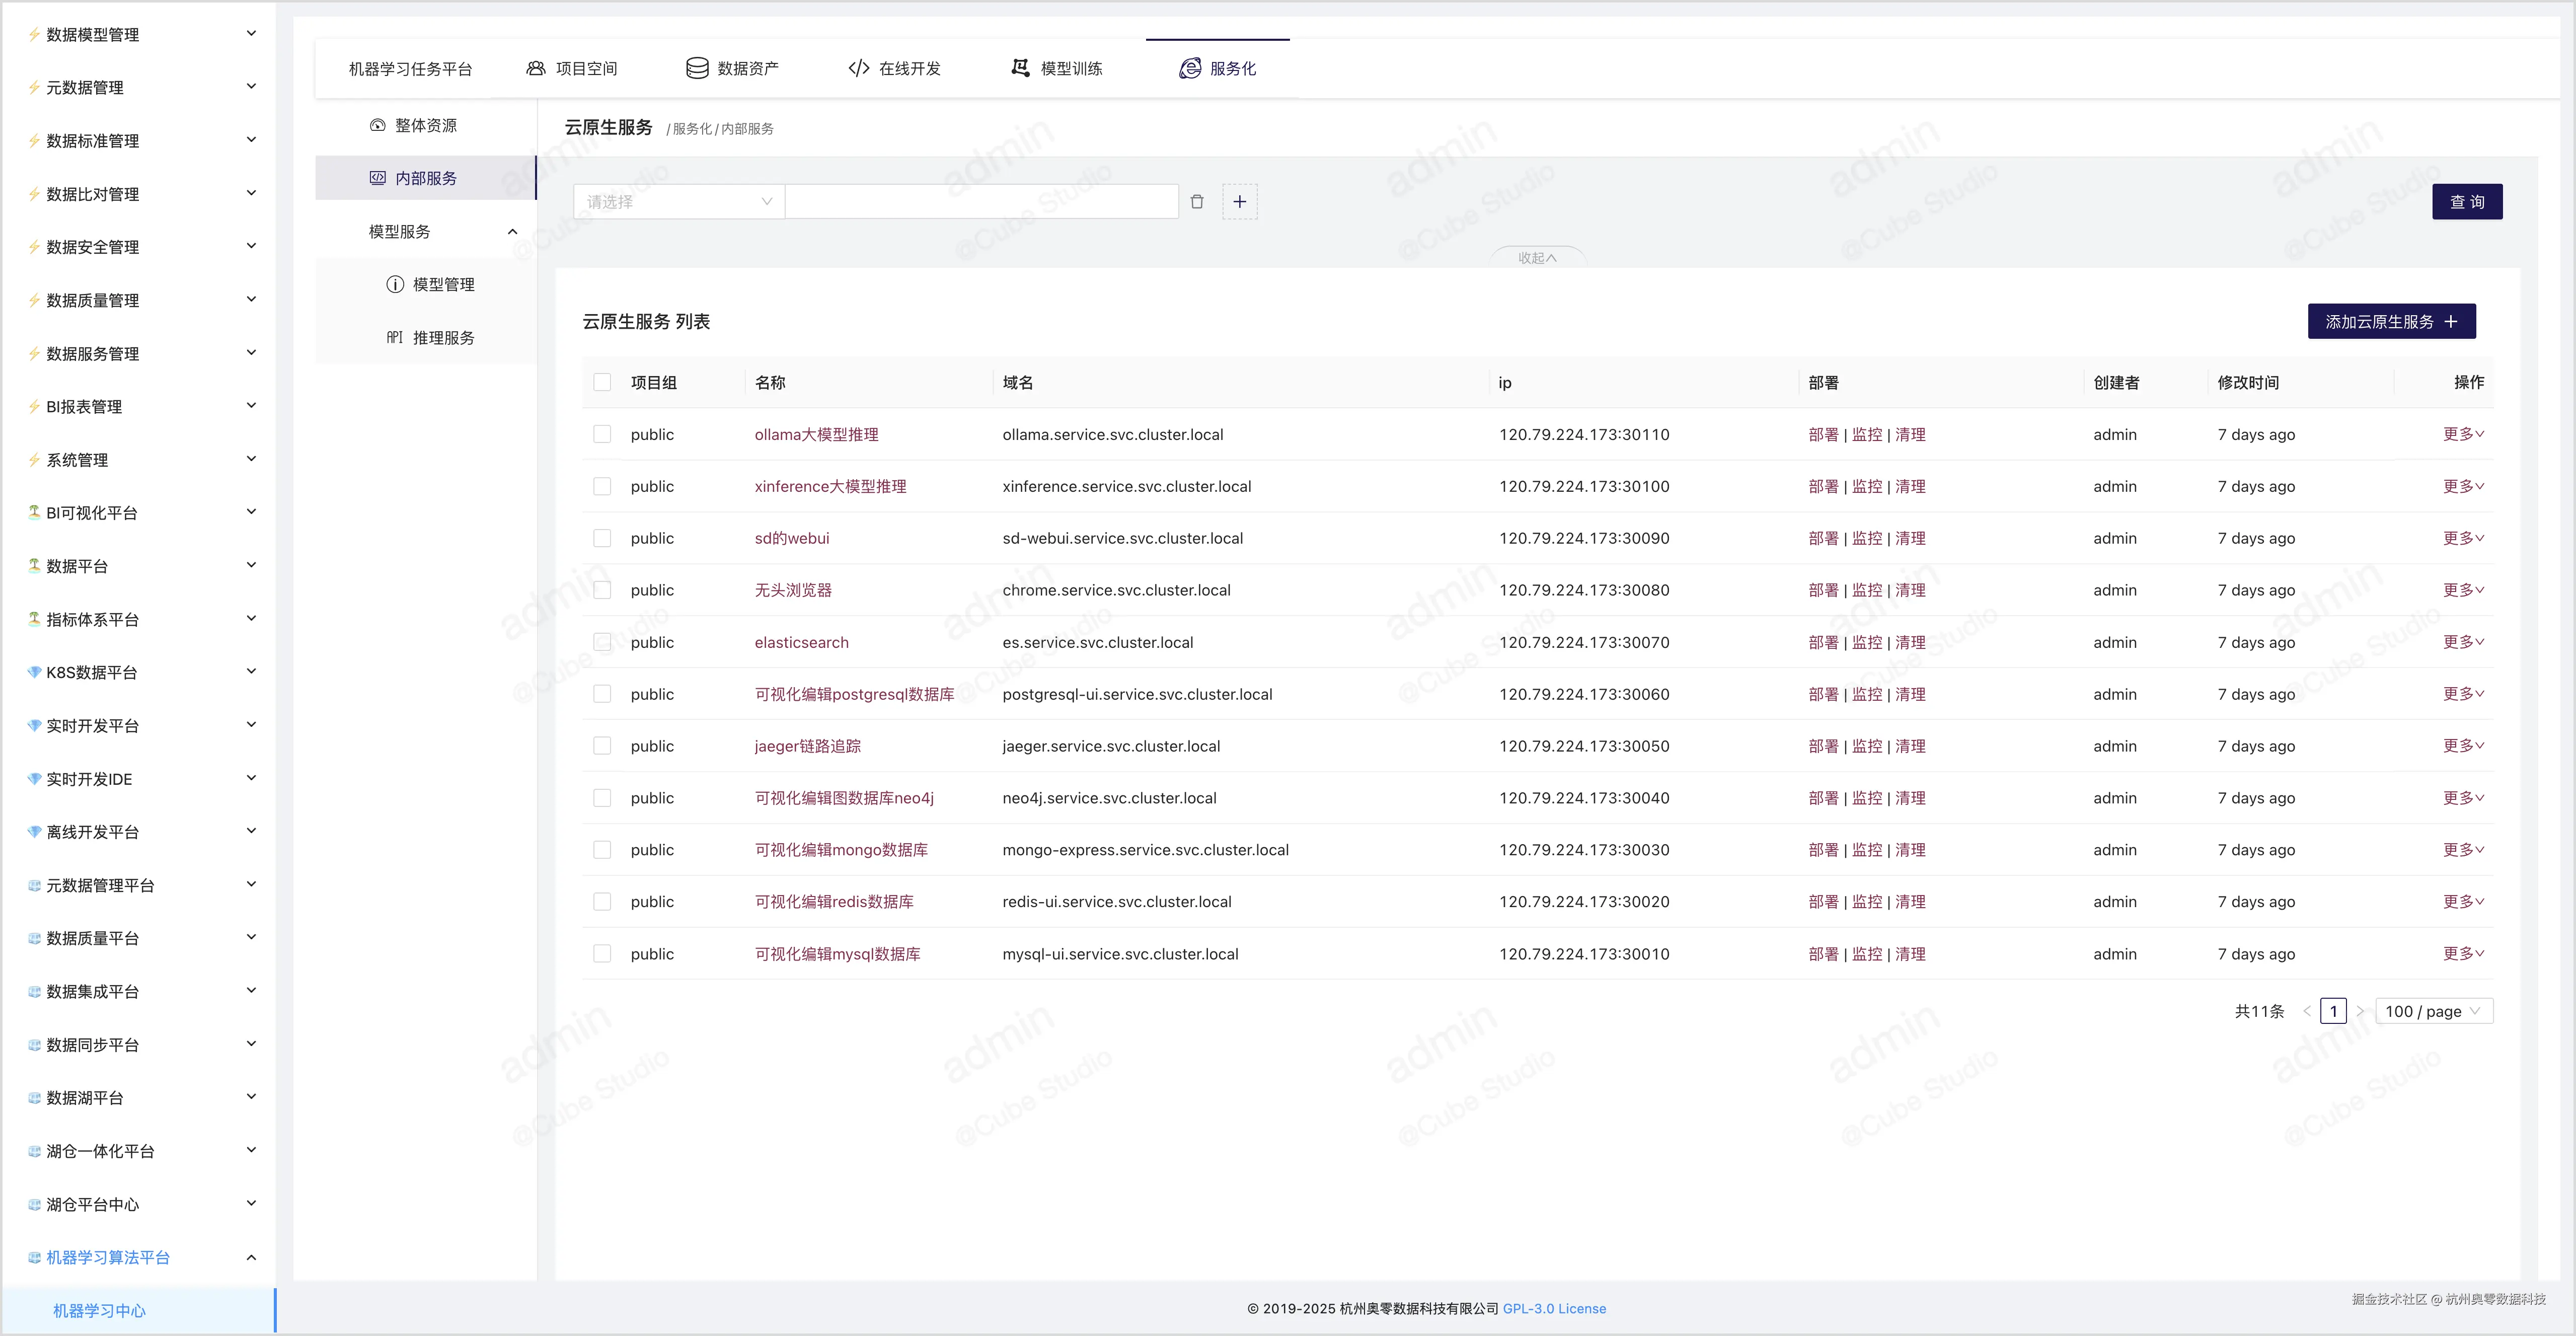
Task: Open the 100 / page size dropdown
Action: point(2432,1011)
